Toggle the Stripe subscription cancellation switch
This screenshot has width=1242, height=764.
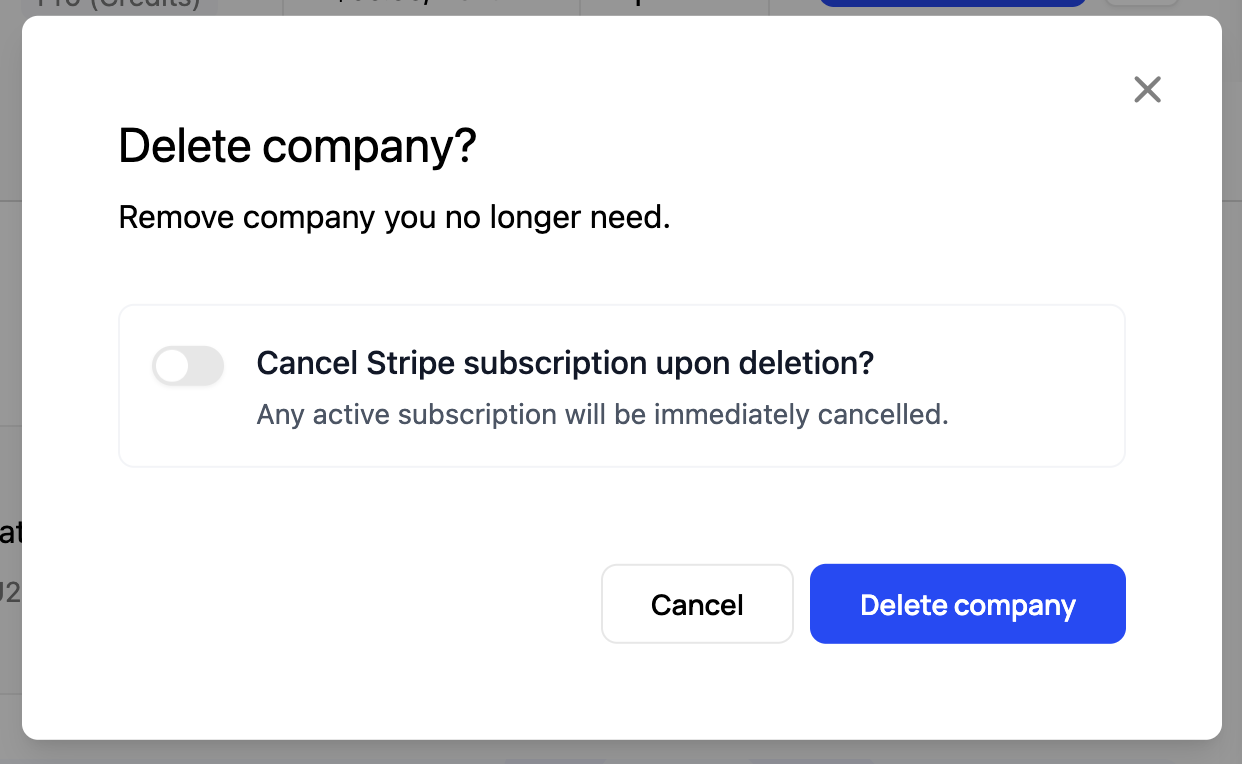point(188,366)
